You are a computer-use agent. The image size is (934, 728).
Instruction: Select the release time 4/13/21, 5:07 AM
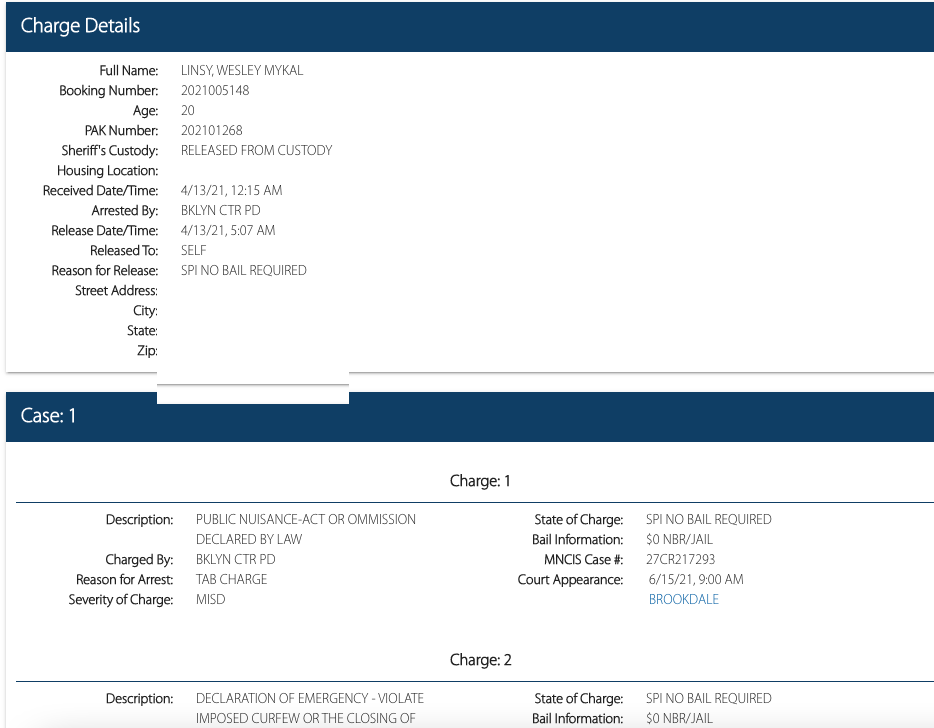click(x=228, y=231)
